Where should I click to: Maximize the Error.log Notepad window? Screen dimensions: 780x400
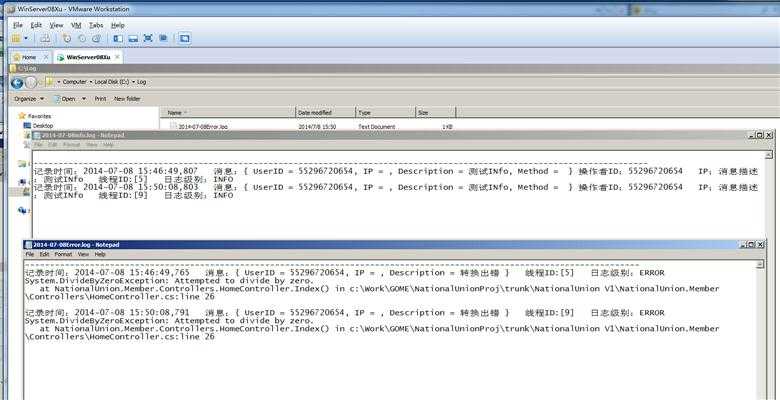point(751,245)
